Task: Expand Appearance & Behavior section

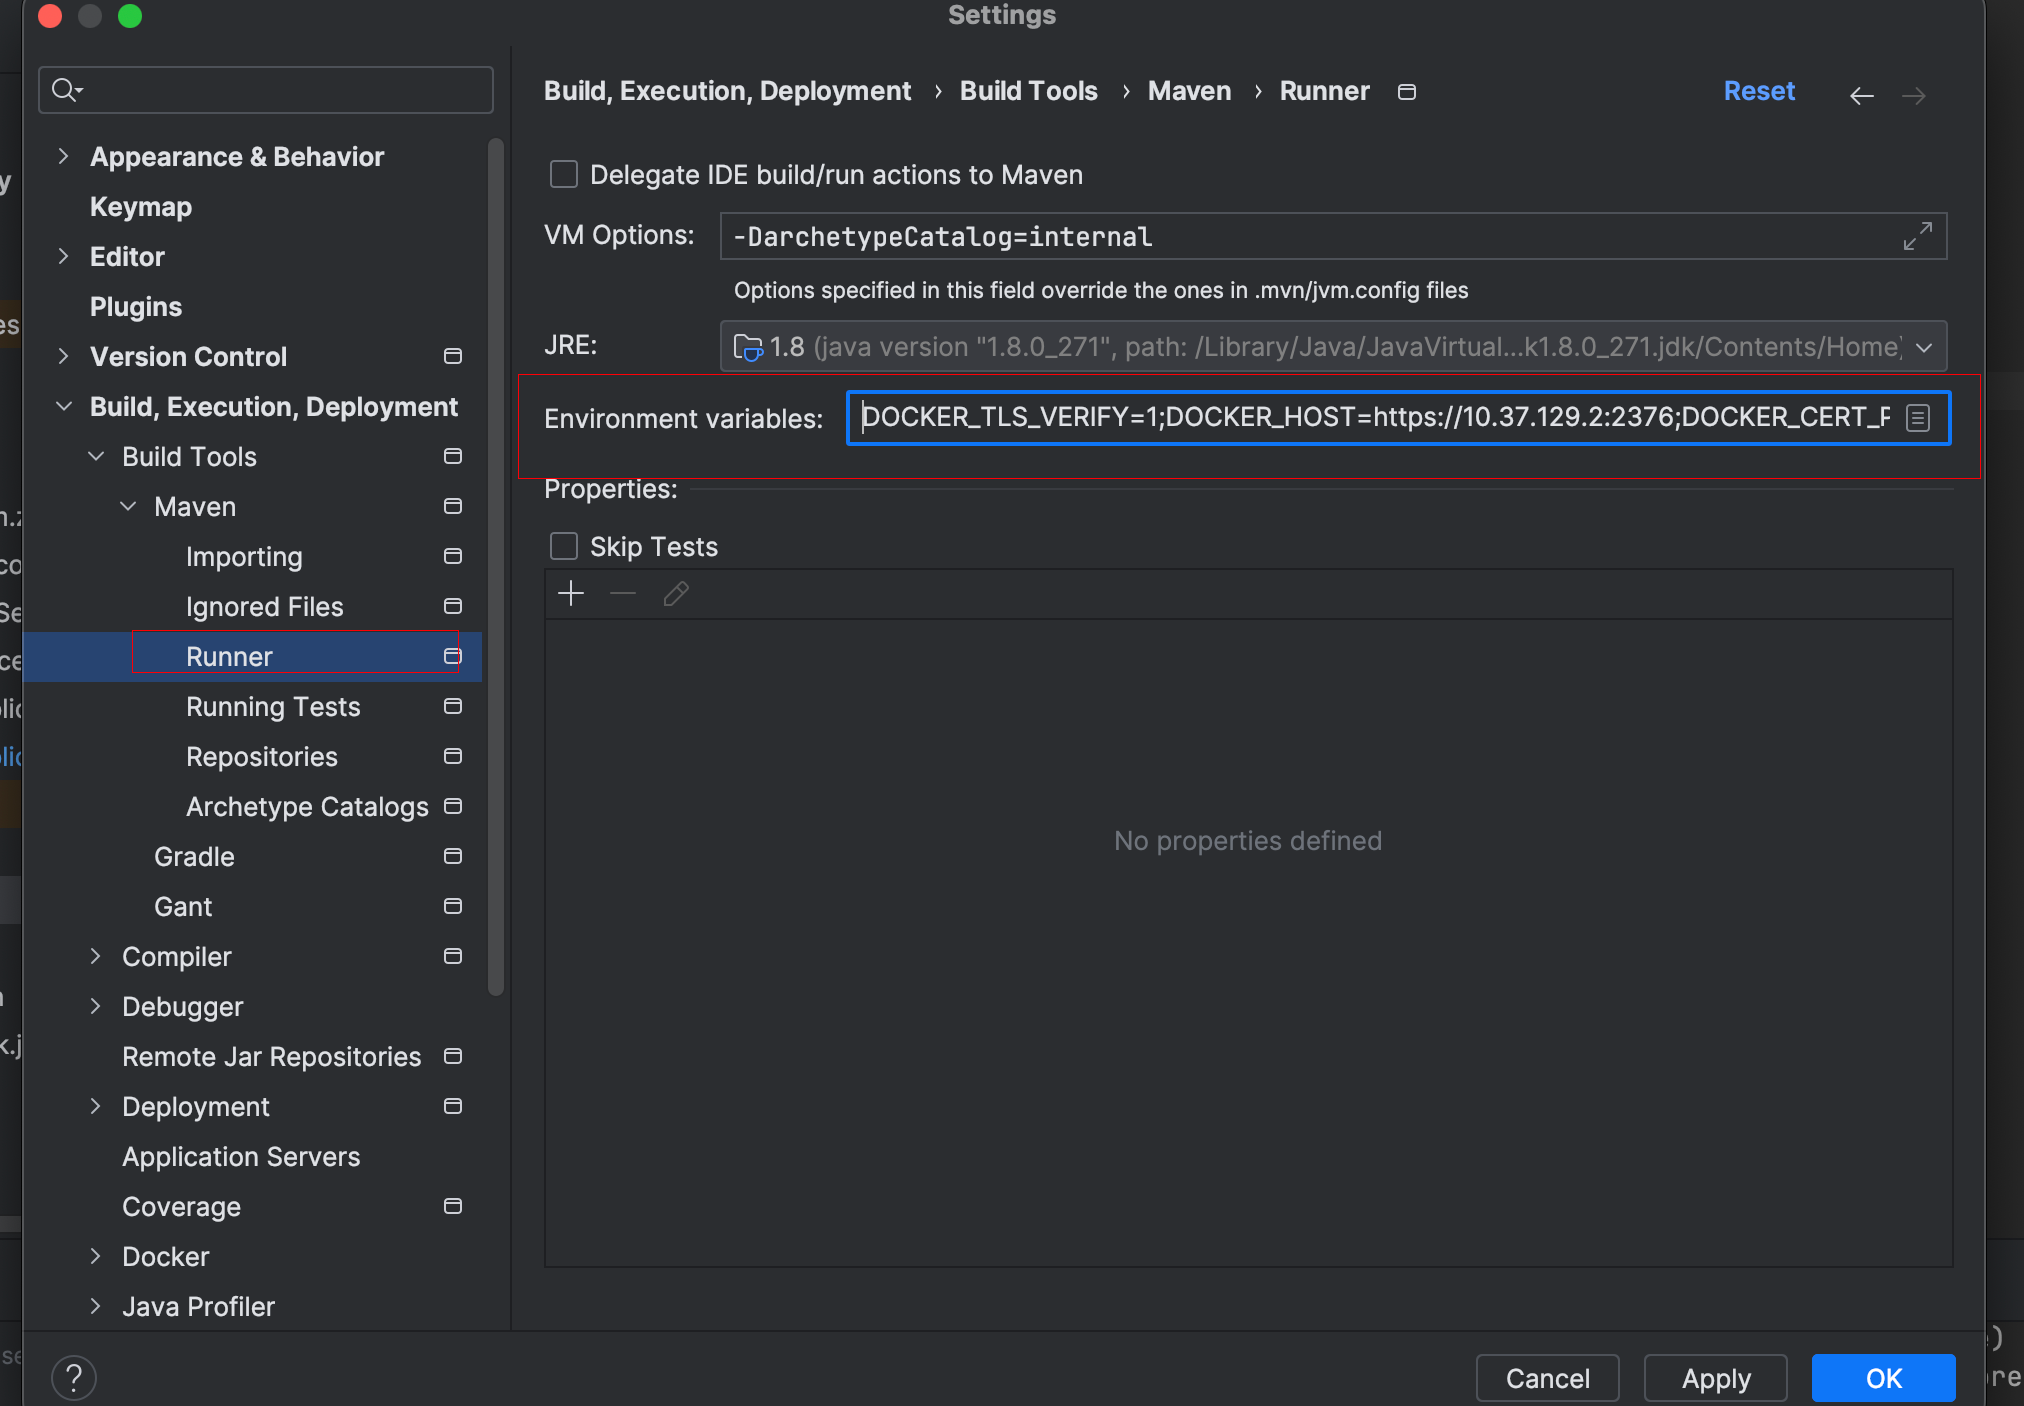Action: 64,157
